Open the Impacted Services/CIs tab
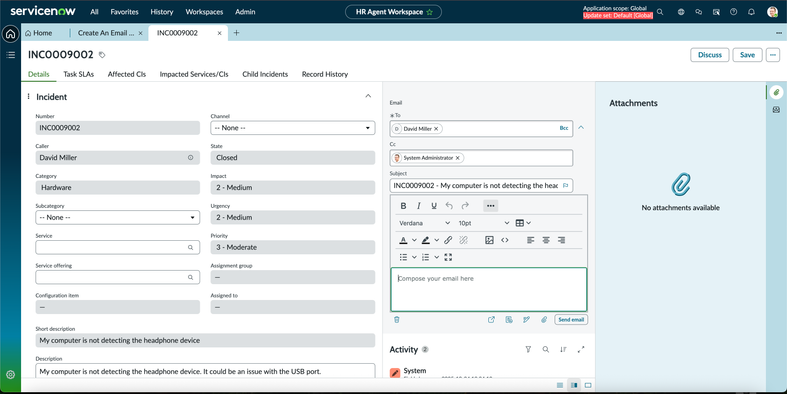The image size is (787, 394). (194, 74)
